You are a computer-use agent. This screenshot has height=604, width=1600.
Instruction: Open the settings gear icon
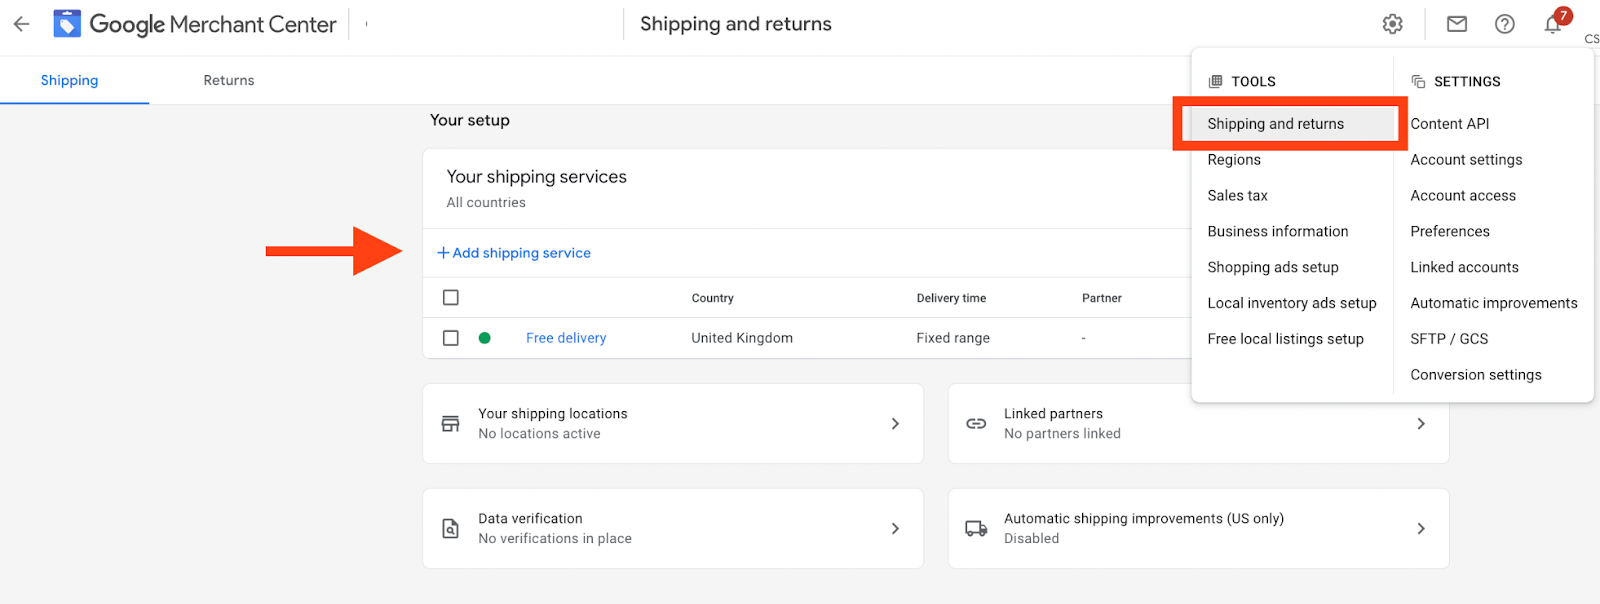point(1393,24)
